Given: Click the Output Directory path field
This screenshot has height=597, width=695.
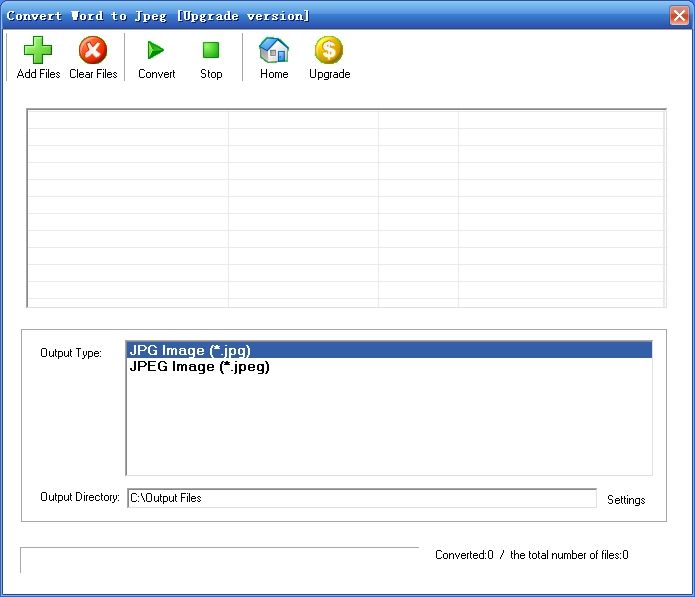Looking at the screenshot, I should point(362,498).
